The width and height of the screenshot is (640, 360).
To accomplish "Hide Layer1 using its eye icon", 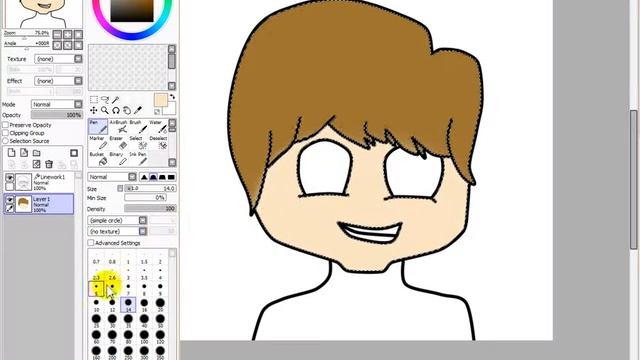I will tap(9, 200).
